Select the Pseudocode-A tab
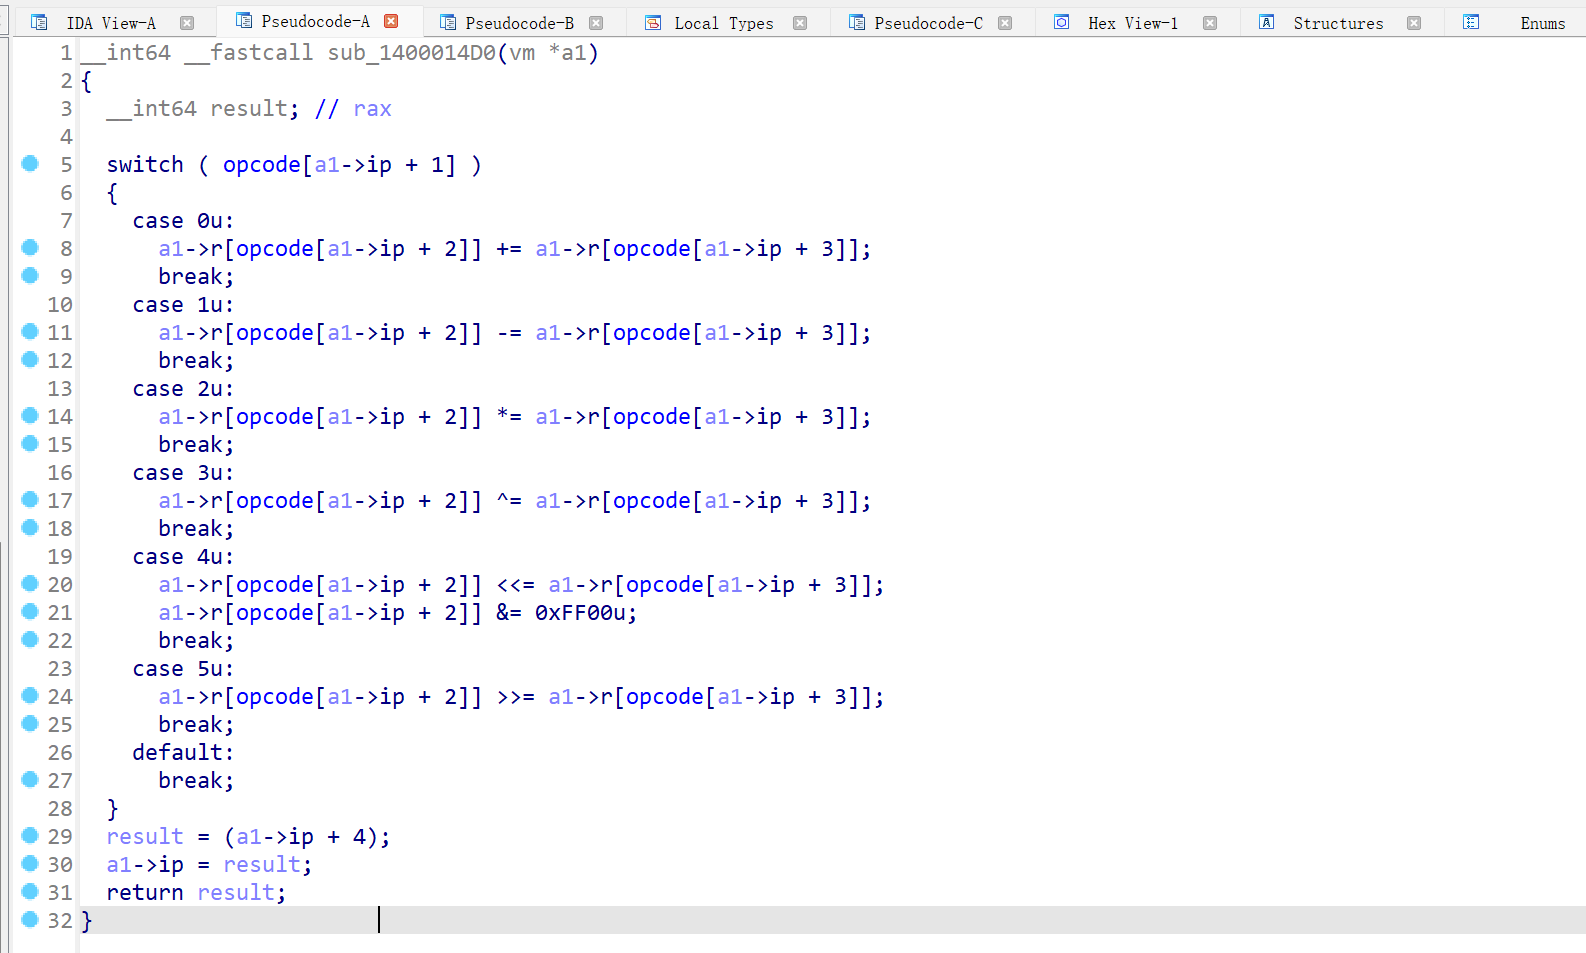 coord(315,21)
